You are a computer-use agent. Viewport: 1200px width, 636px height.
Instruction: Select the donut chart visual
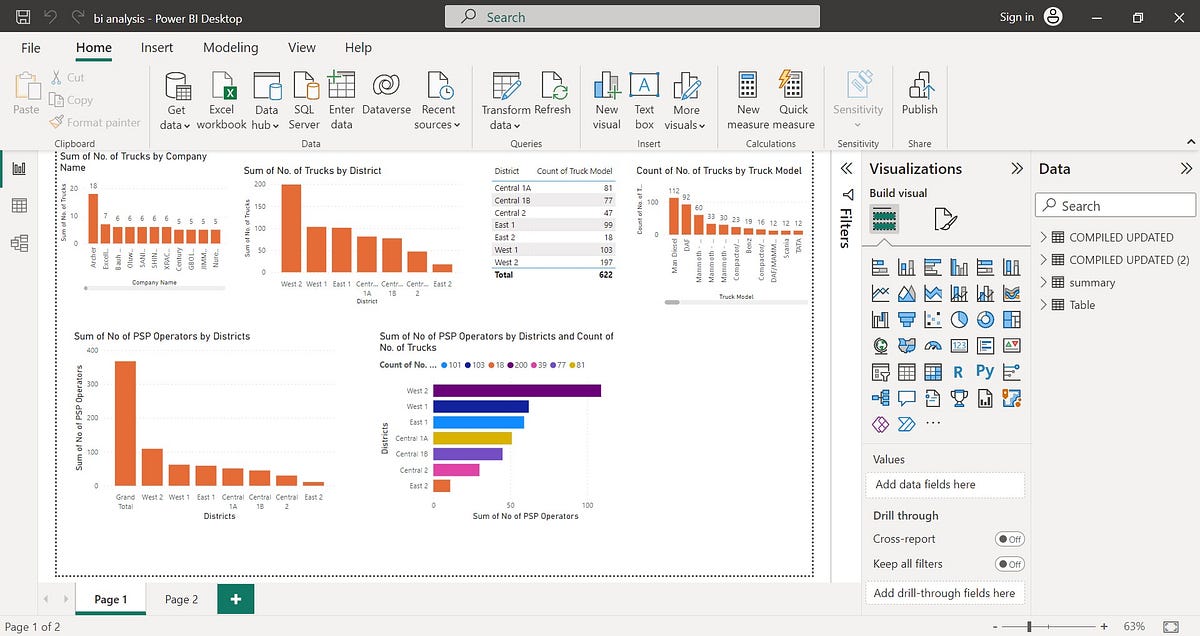click(985, 318)
